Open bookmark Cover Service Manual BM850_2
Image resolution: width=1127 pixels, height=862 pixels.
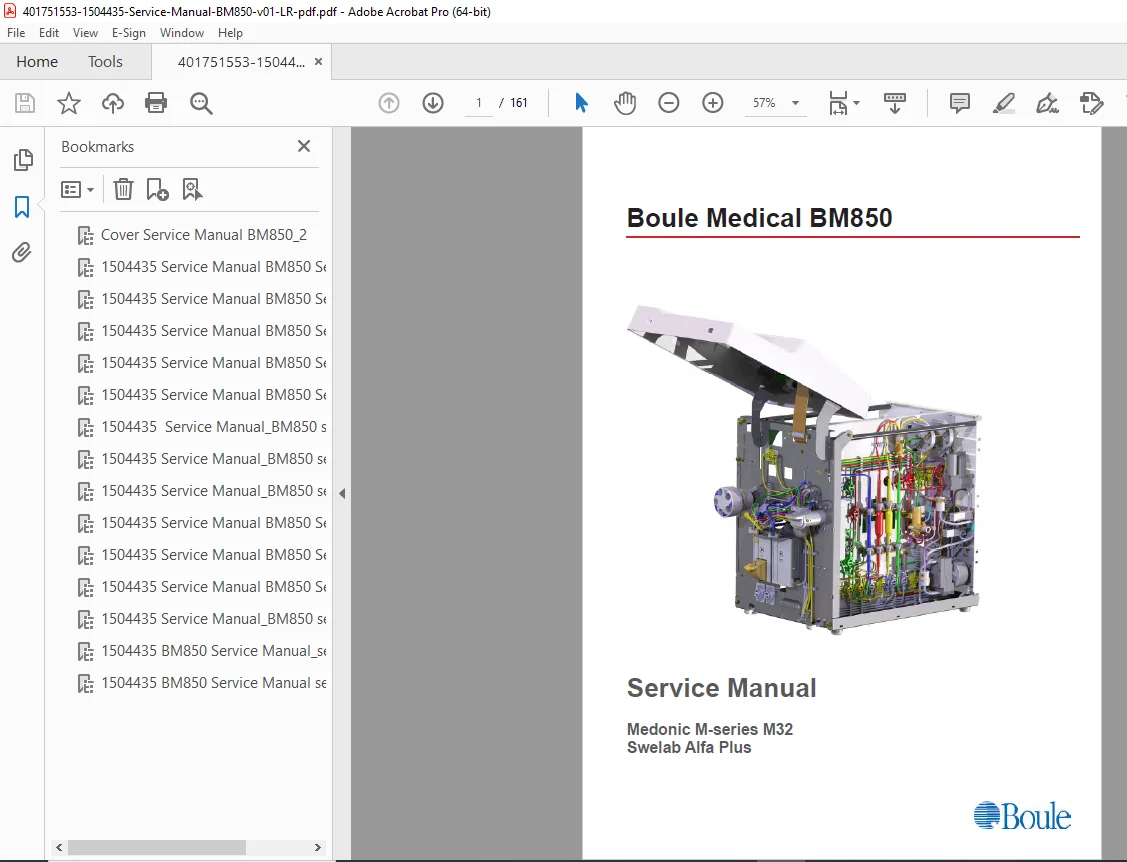pyautogui.click(x=203, y=235)
